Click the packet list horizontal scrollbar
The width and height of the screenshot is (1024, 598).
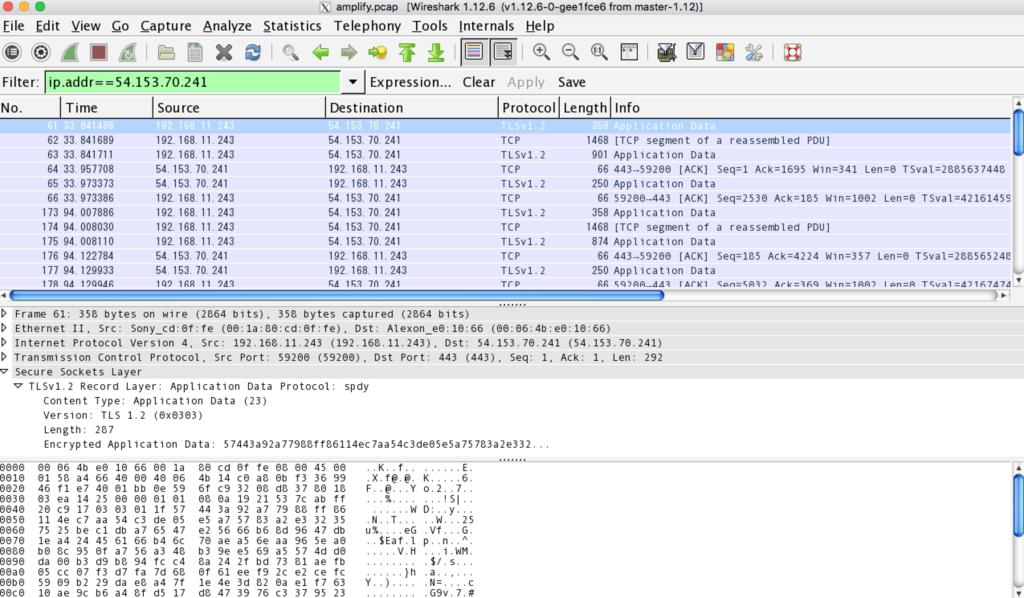pos(336,296)
